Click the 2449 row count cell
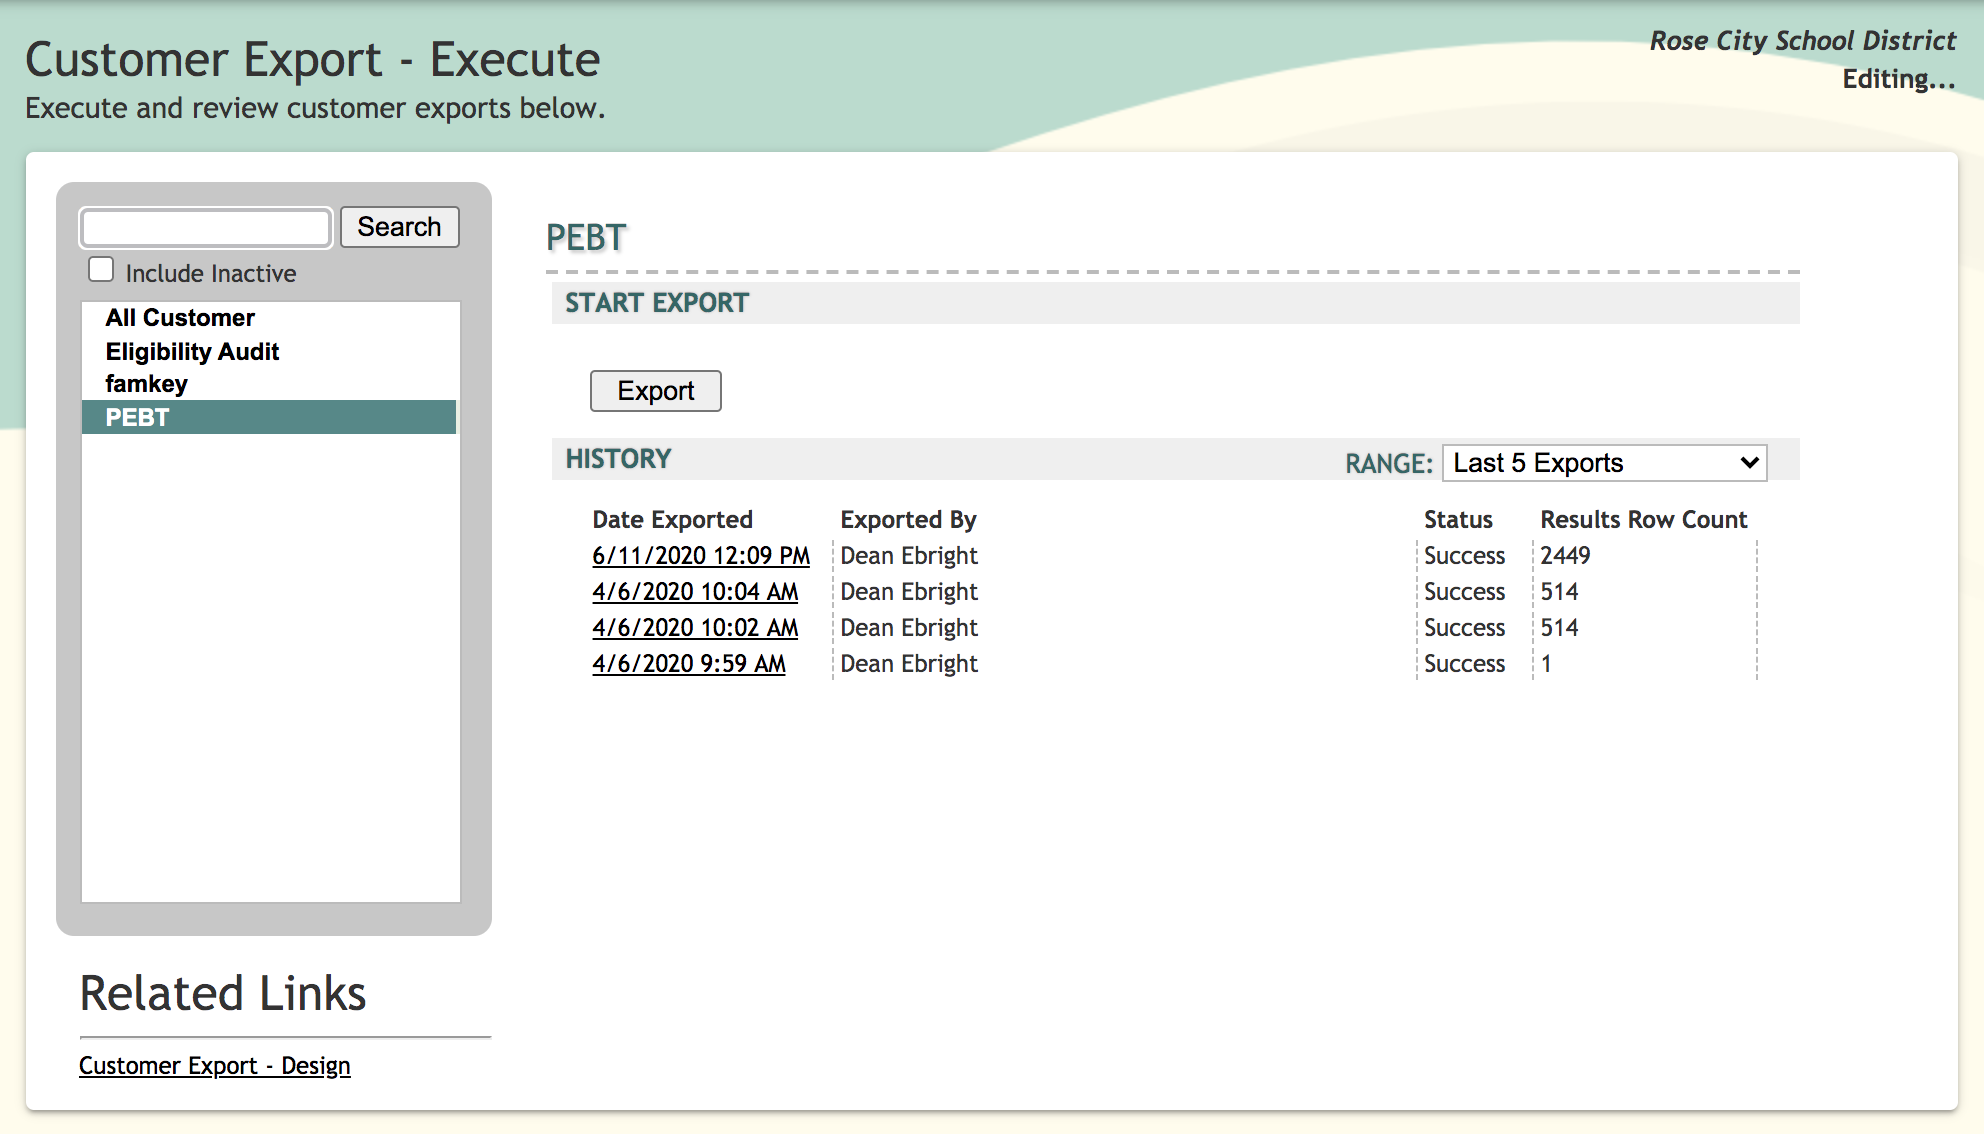Image resolution: width=1984 pixels, height=1134 pixels. click(x=1565, y=556)
